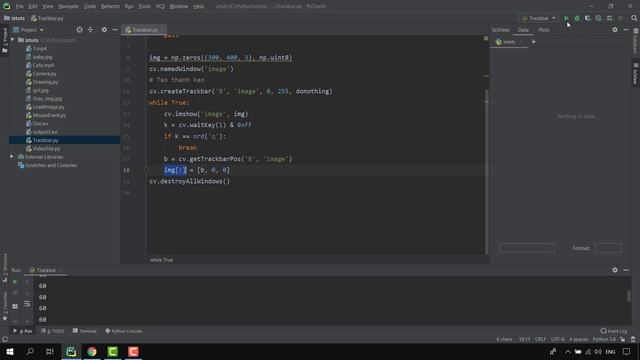640x360 pixels.
Task: Click the profiler icon in top toolbar
Action: click(598, 18)
